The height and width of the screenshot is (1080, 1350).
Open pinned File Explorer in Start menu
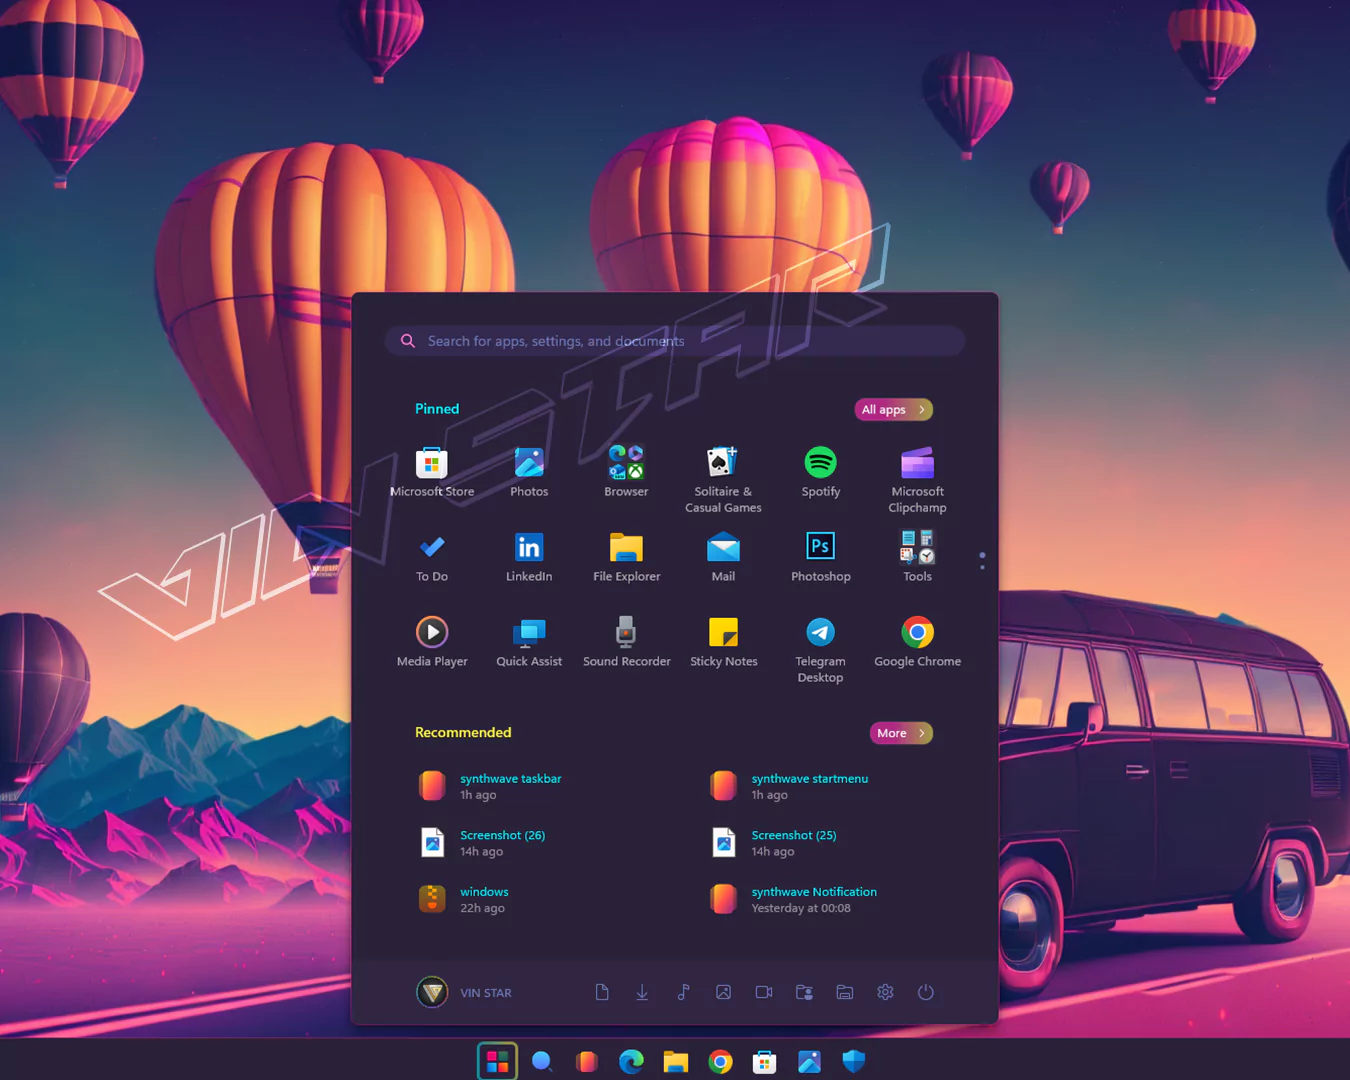626,556
